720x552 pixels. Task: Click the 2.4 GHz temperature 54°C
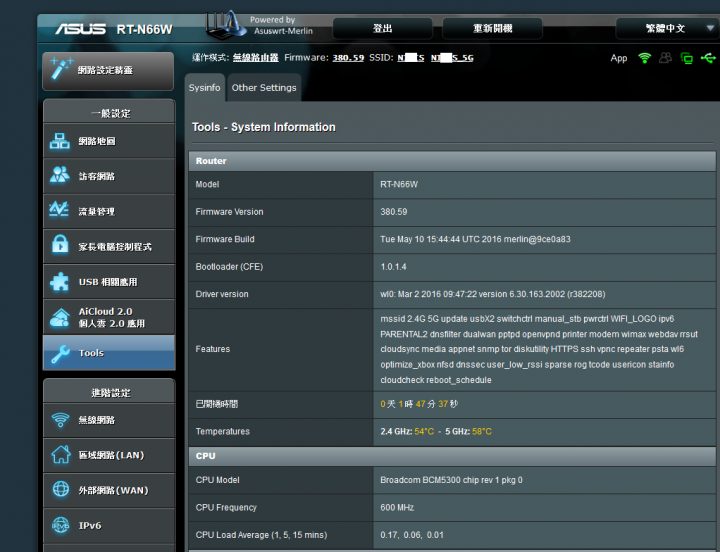click(424, 431)
